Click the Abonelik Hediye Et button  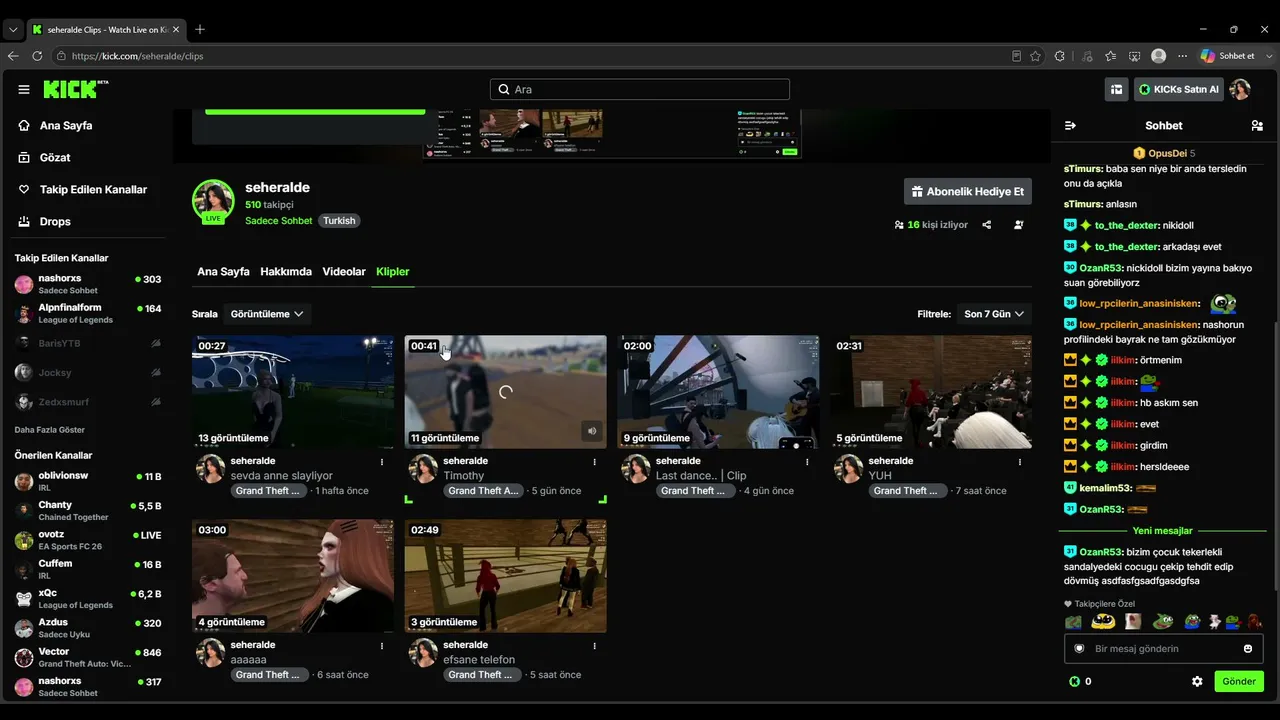(x=968, y=192)
